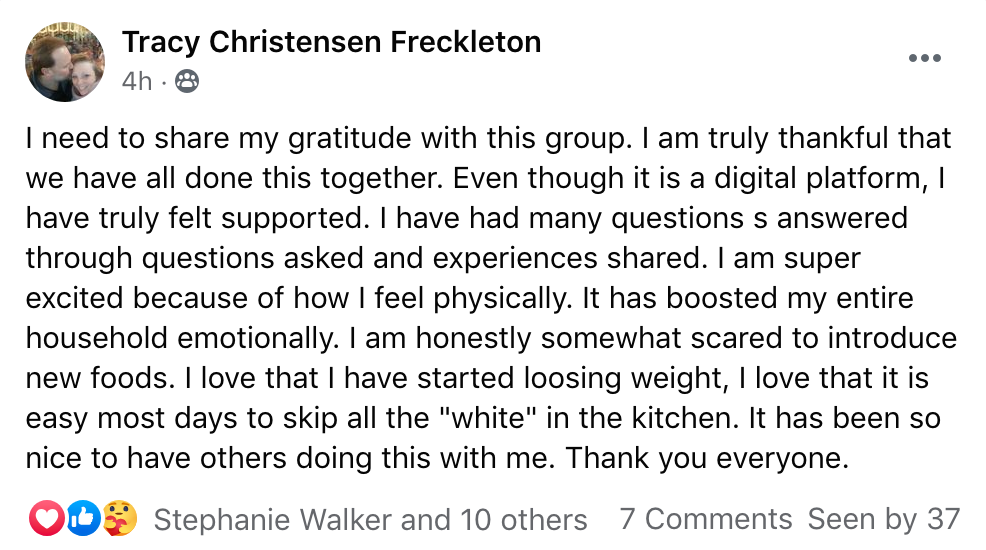Click the blue thumbs-up Like reaction icon
This screenshot has height=550, width=986.
click(x=84, y=519)
